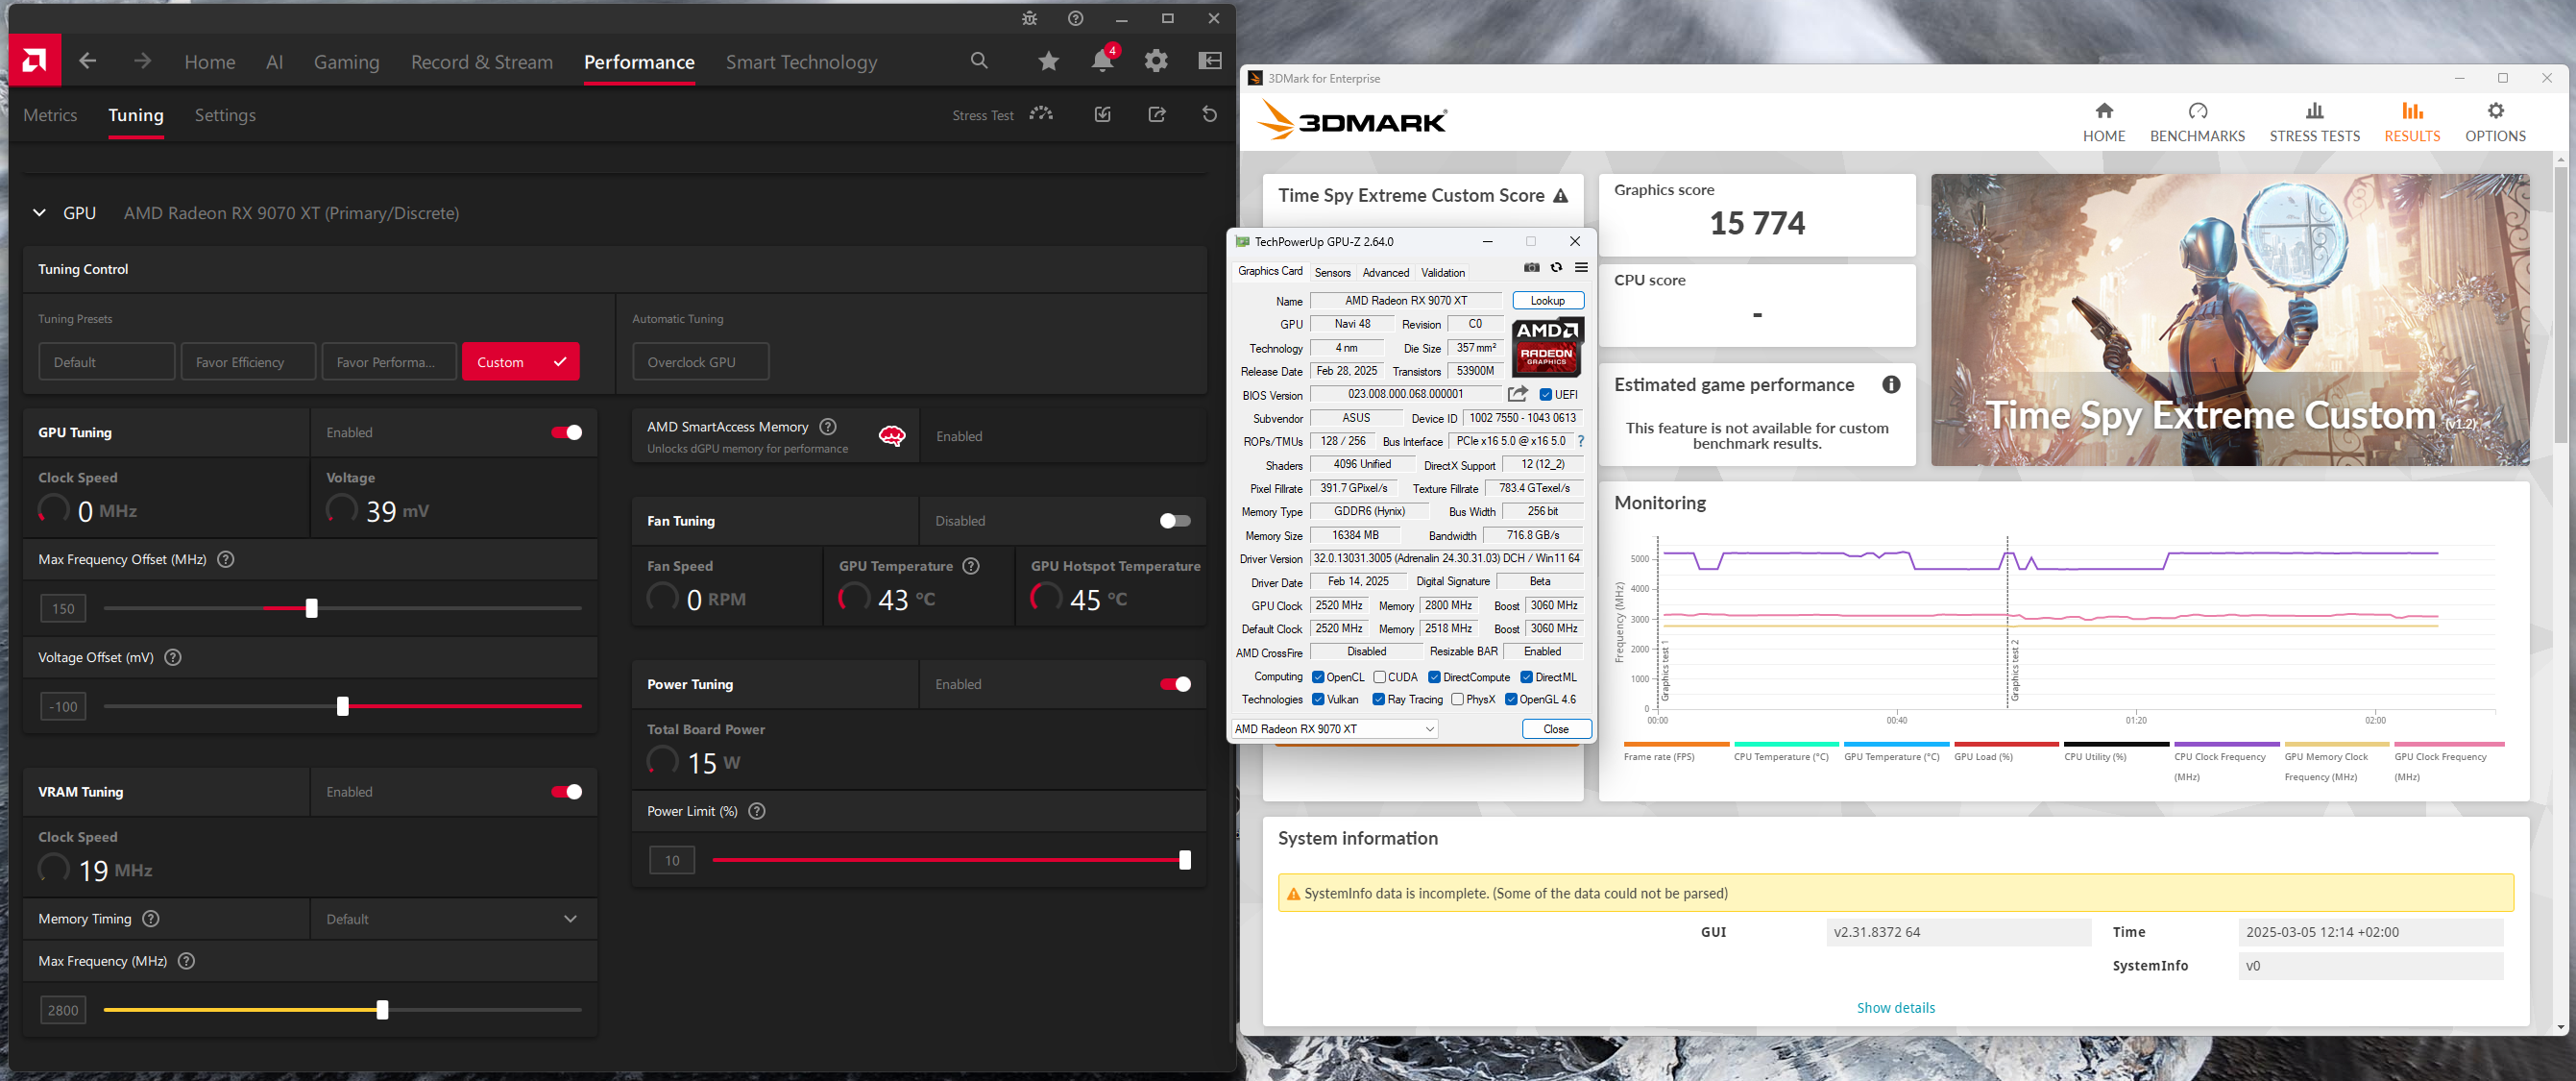Start the Stress Test icon

(1041, 114)
